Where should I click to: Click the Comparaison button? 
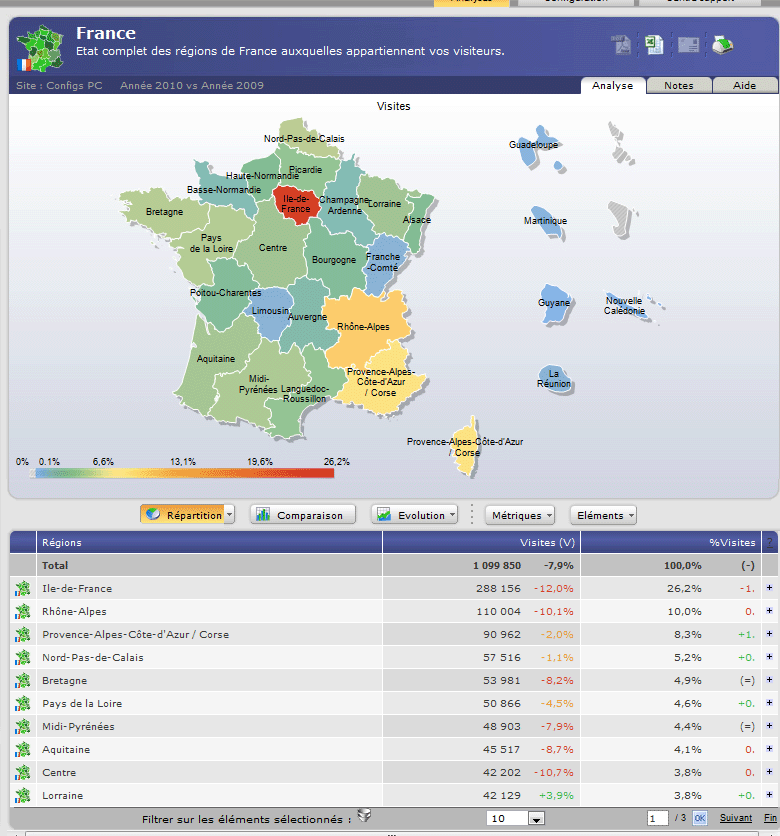click(x=303, y=516)
